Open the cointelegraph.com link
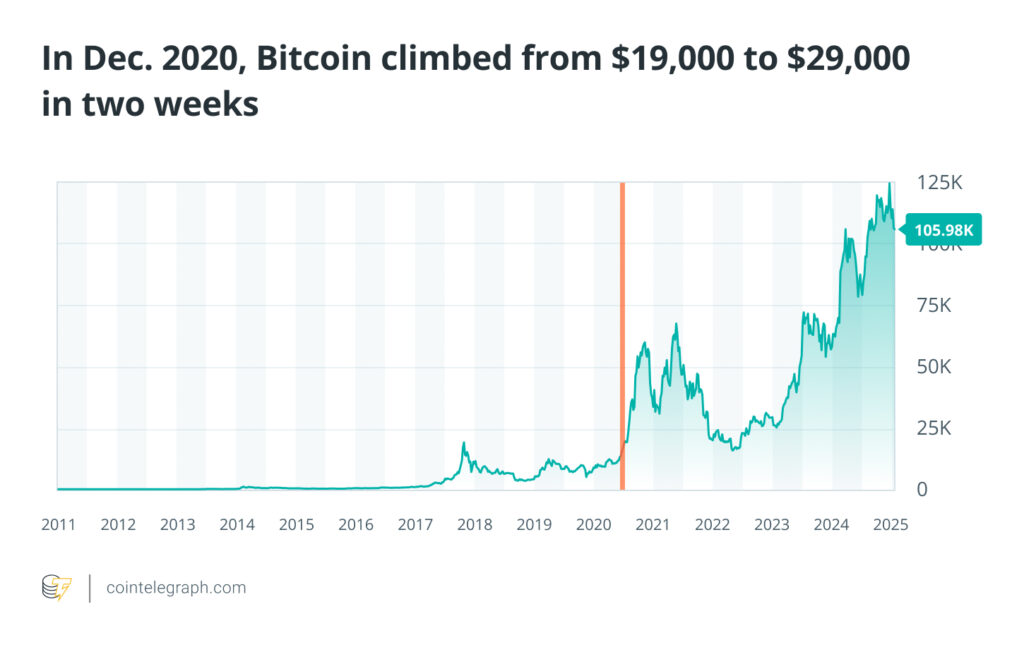 [176, 588]
